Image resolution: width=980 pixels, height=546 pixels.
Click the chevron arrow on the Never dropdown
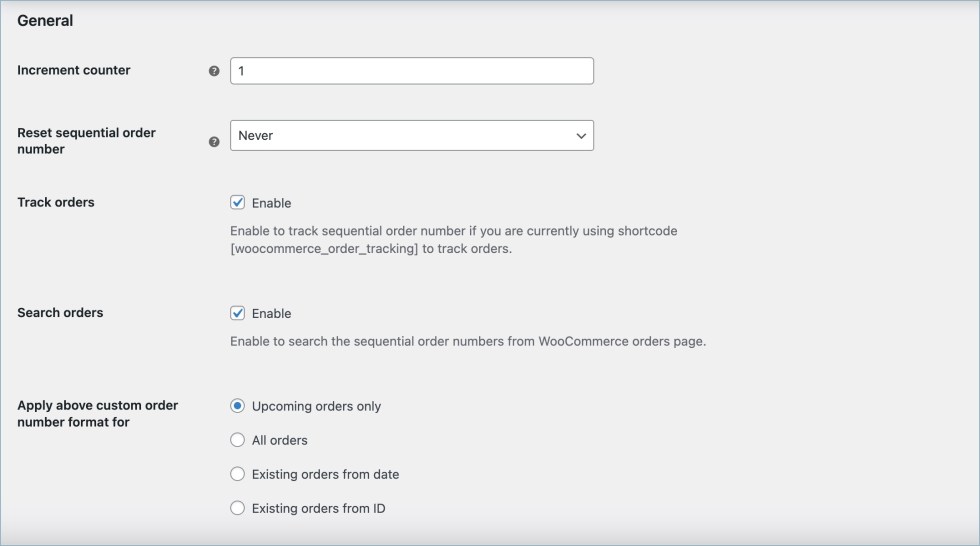581,136
